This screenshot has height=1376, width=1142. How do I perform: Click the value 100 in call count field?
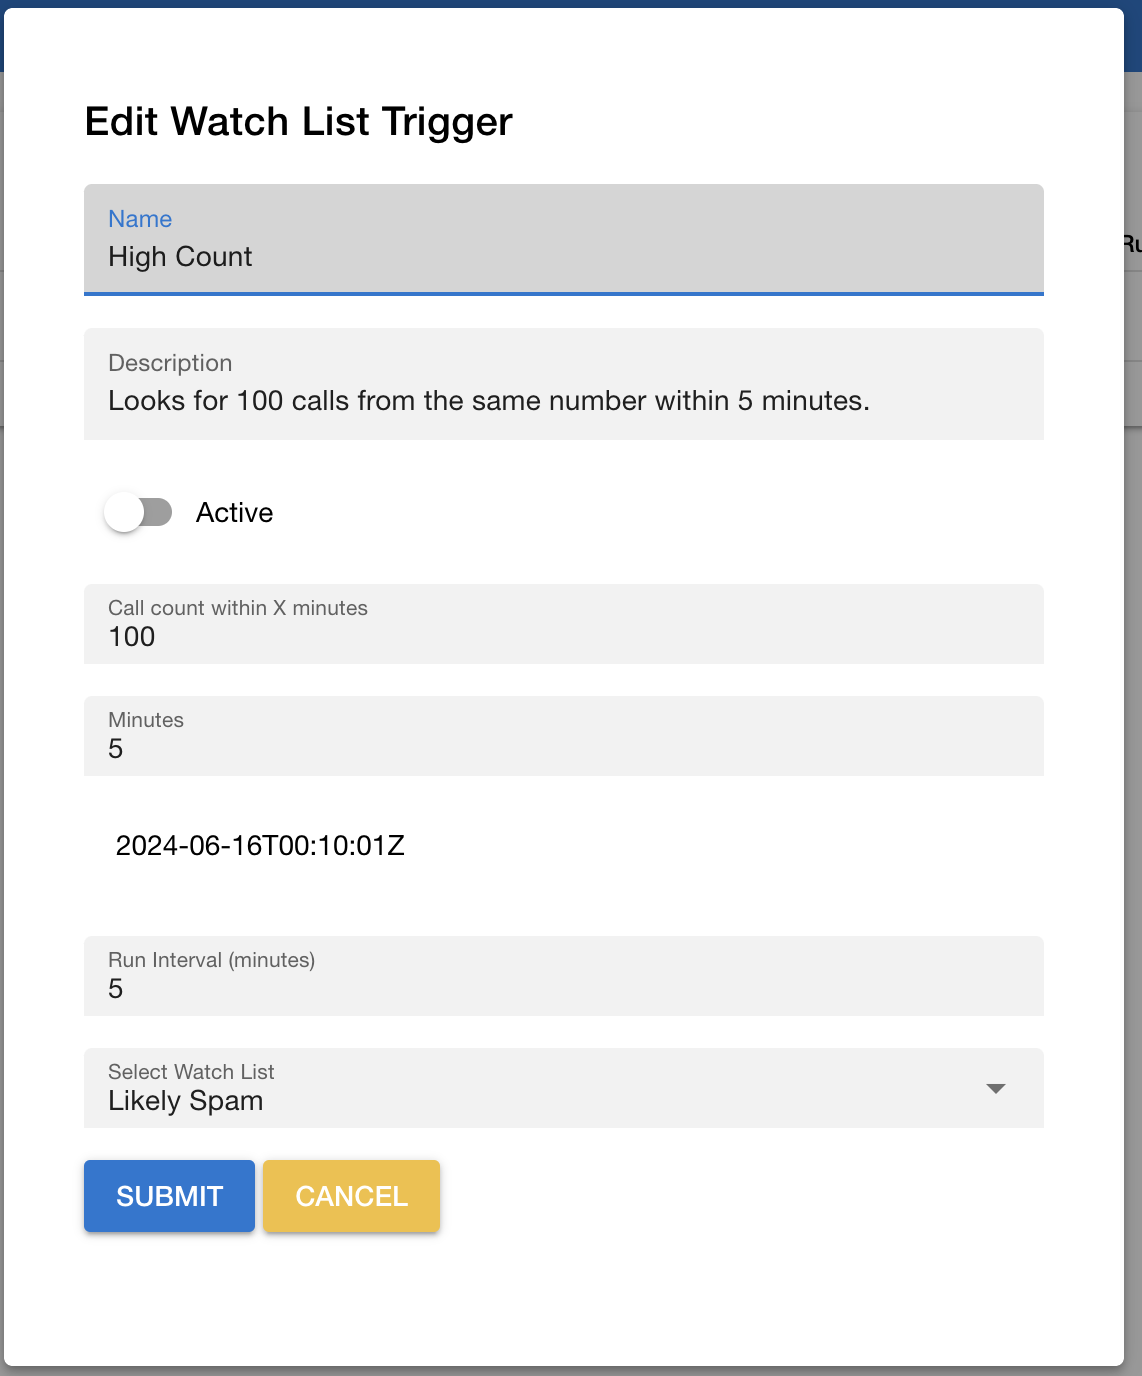131,637
